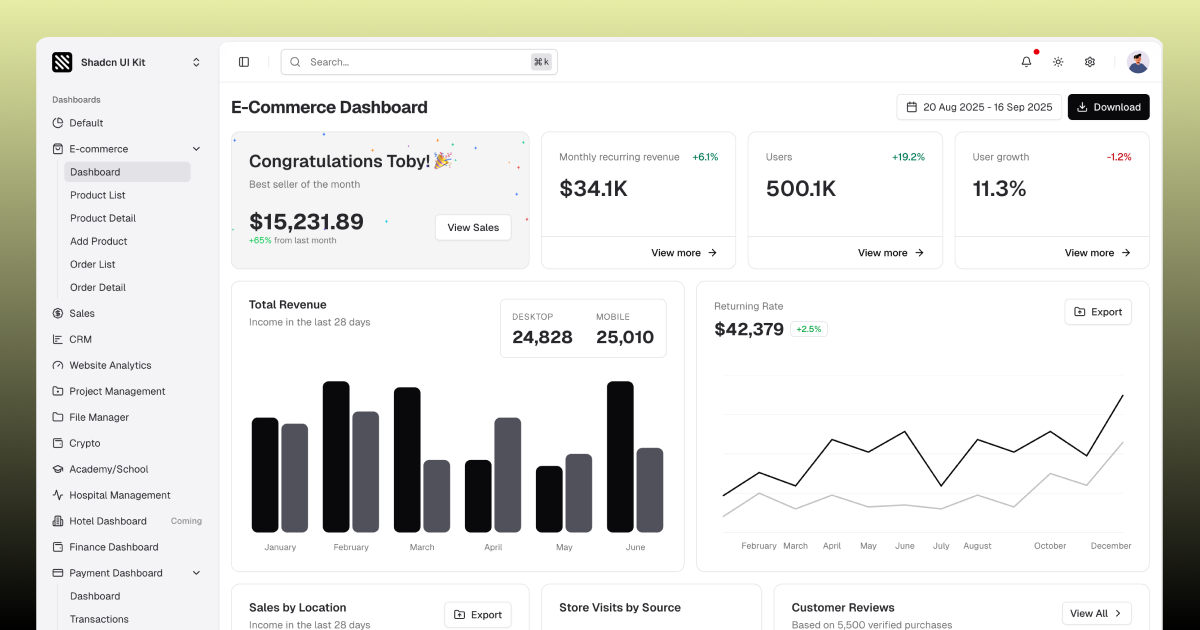Click the Sales dollar icon in the sidebar
Viewport: 1200px width, 630px height.
(58, 313)
